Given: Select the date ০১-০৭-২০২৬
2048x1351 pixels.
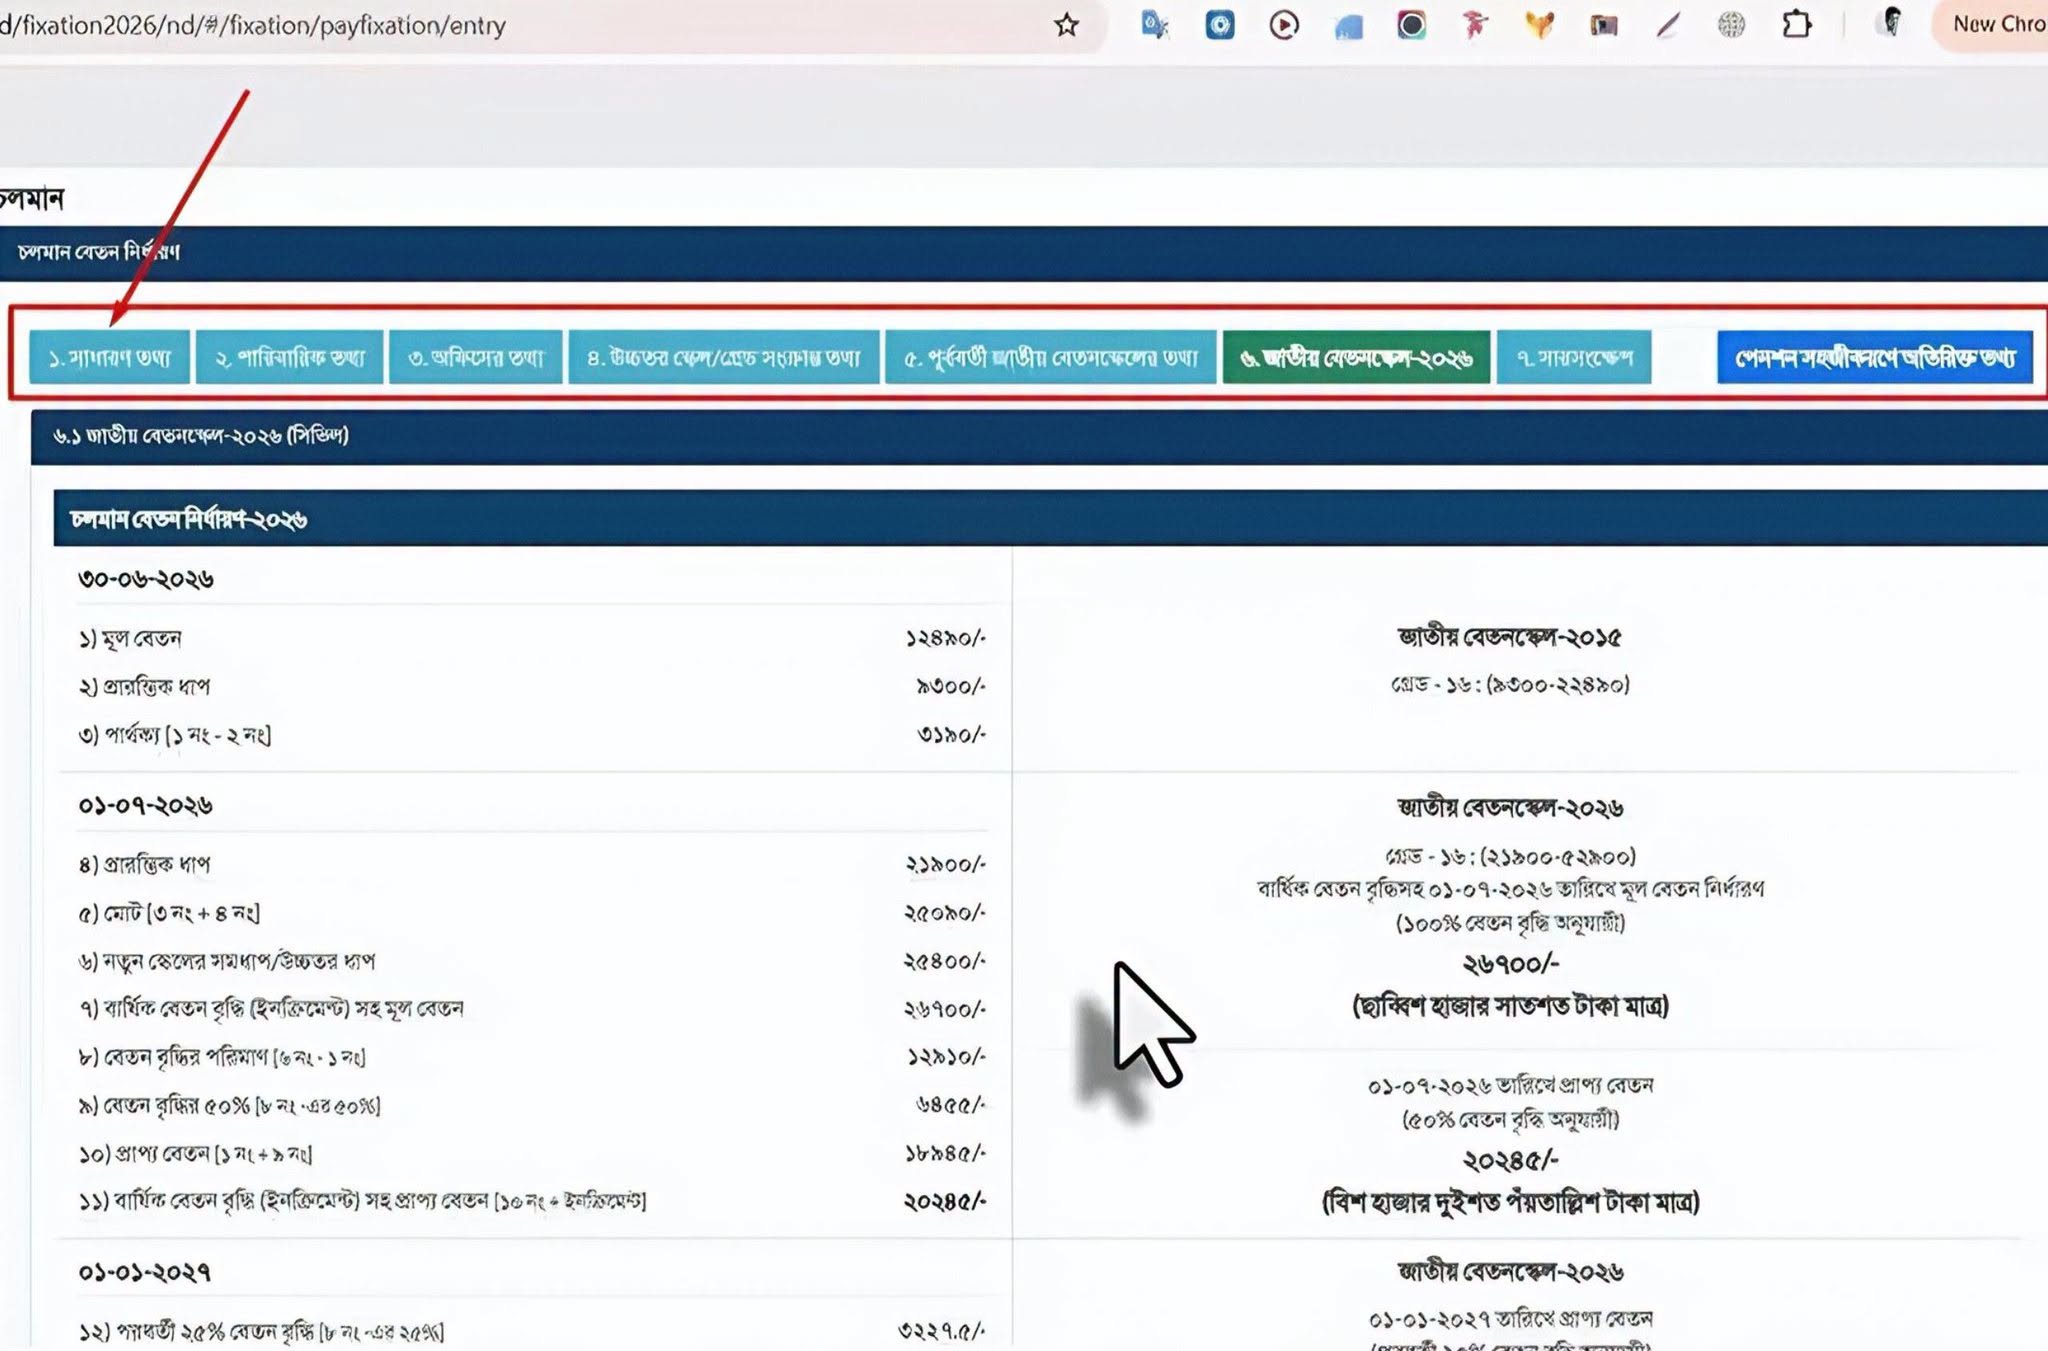Looking at the screenshot, I should (146, 806).
